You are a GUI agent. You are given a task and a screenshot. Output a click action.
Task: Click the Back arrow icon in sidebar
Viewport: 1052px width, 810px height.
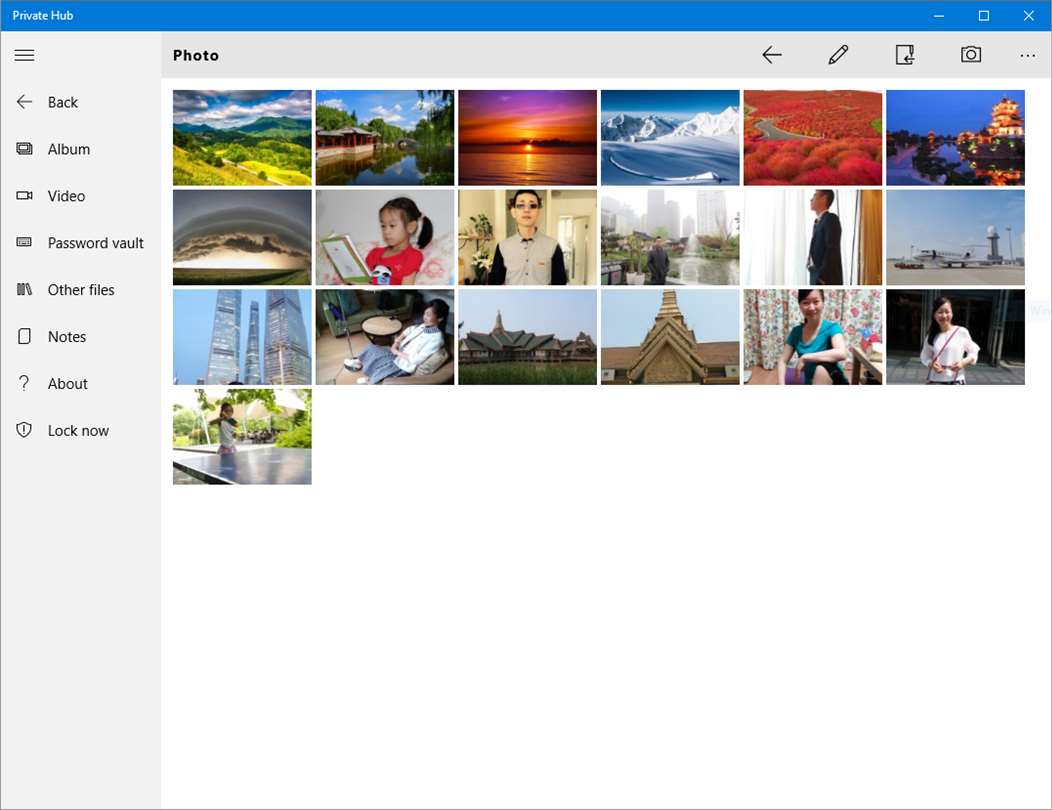[24, 102]
